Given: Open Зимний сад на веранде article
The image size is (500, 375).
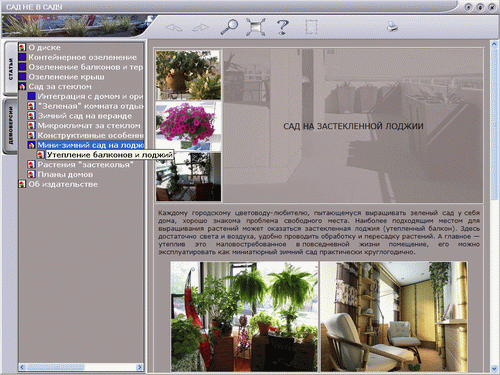Looking at the screenshot, I should pyautogui.click(x=85, y=116).
